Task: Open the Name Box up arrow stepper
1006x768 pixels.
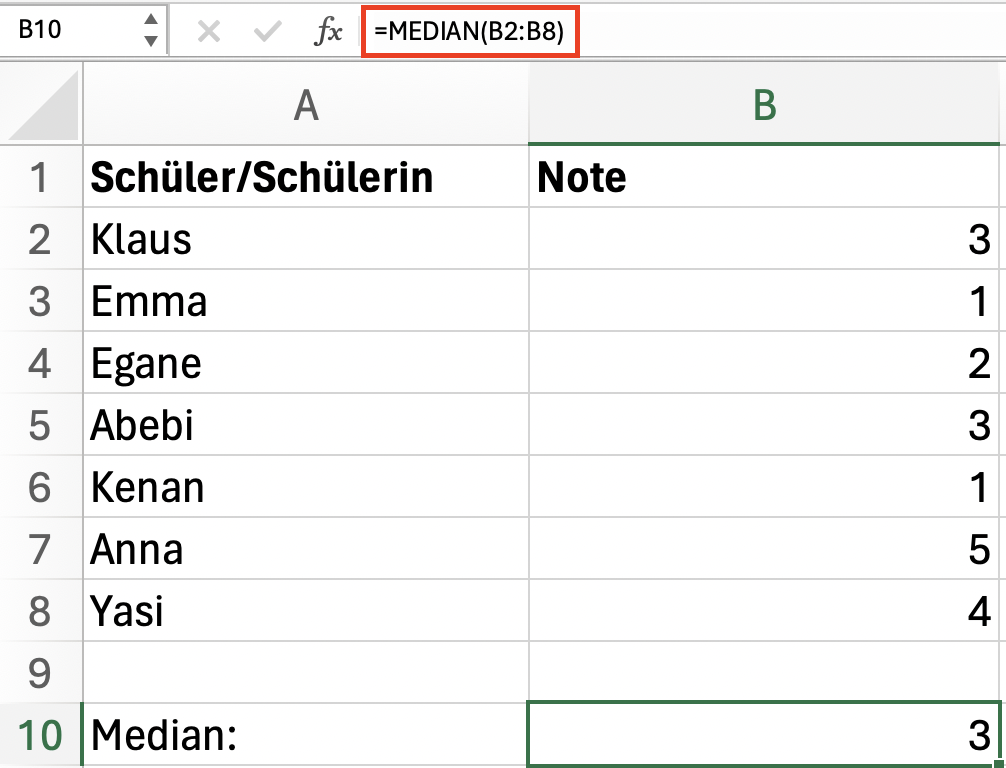Action: (x=151, y=19)
